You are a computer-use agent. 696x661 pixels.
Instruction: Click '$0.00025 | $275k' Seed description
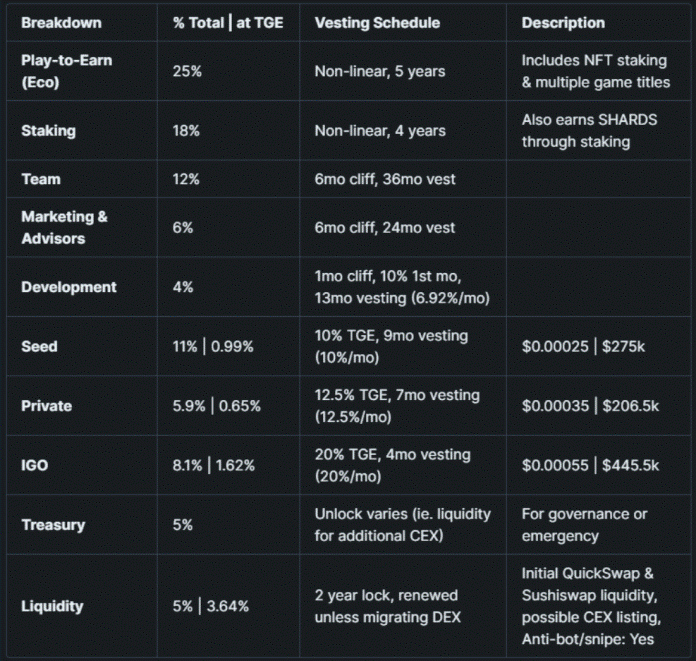tap(583, 346)
